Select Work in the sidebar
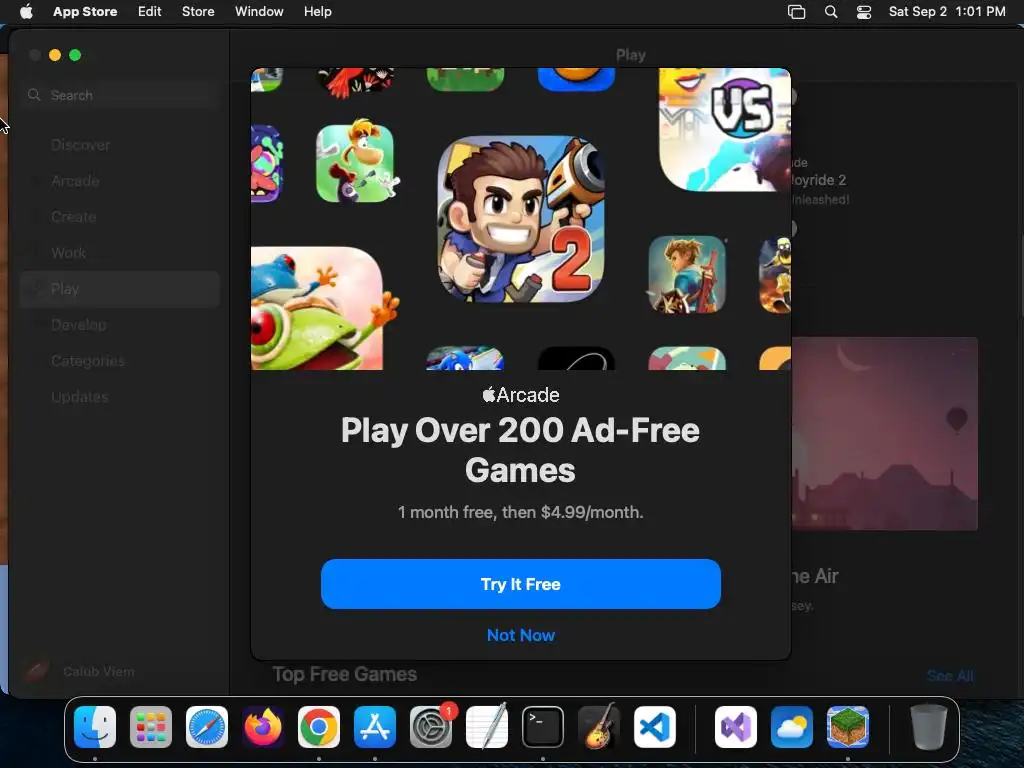Image resolution: width=1024 pixels, height=768 pixels. [x=120, y=253]
